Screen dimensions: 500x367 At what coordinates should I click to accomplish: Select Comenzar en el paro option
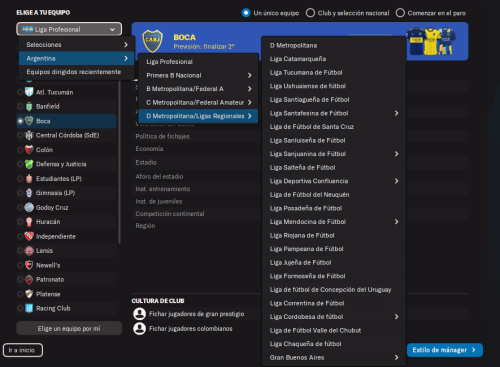point(400,13)
